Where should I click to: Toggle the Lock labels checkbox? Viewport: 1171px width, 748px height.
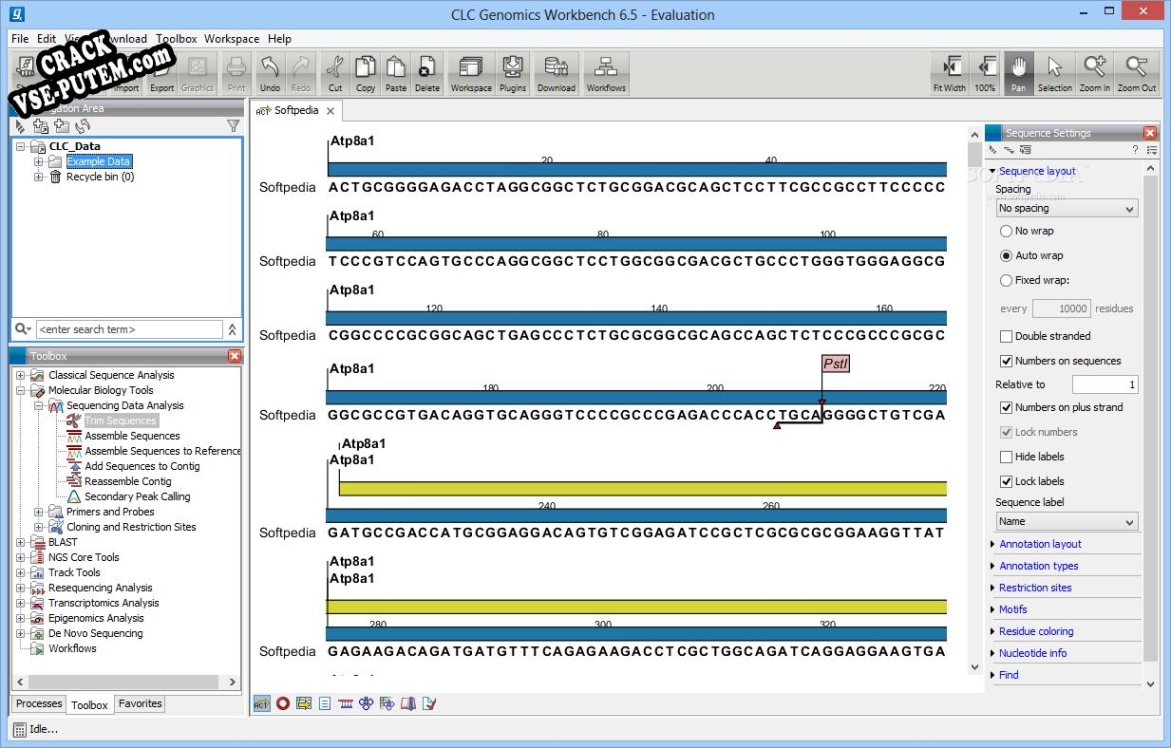point(1006,481)
